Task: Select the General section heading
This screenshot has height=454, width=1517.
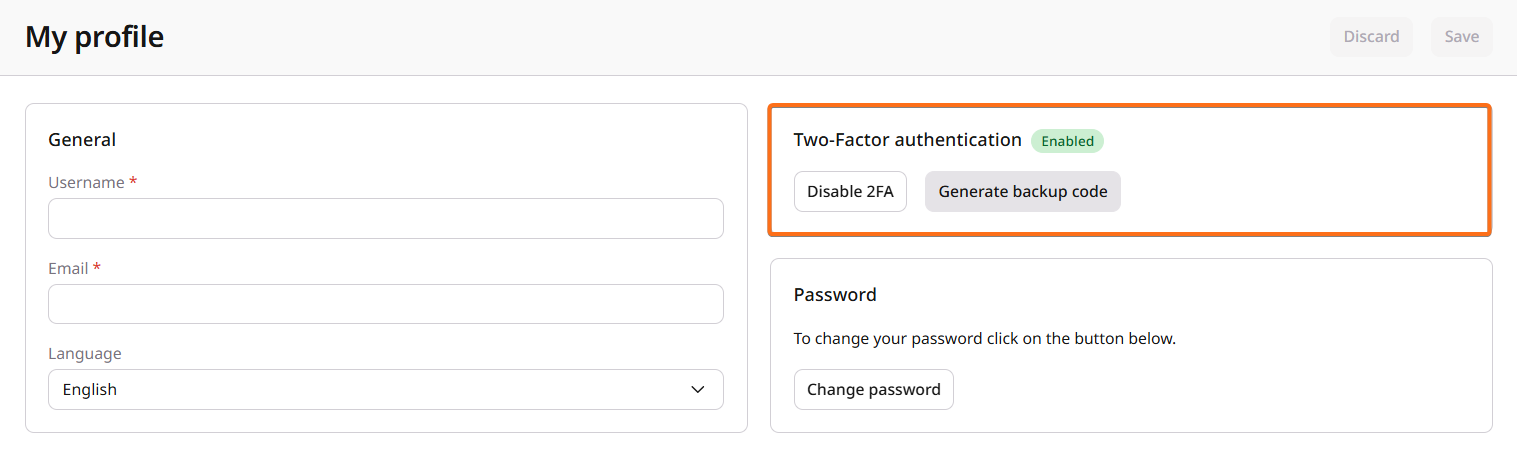Action: click(82, 140)
